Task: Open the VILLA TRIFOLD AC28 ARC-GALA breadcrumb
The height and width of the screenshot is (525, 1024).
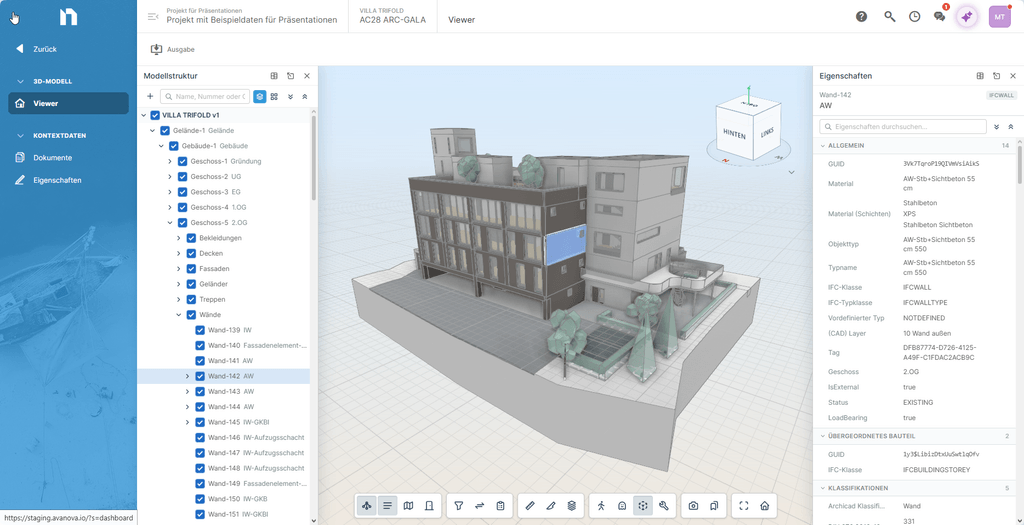Action: pyautogui.click(x=392, y=16)
